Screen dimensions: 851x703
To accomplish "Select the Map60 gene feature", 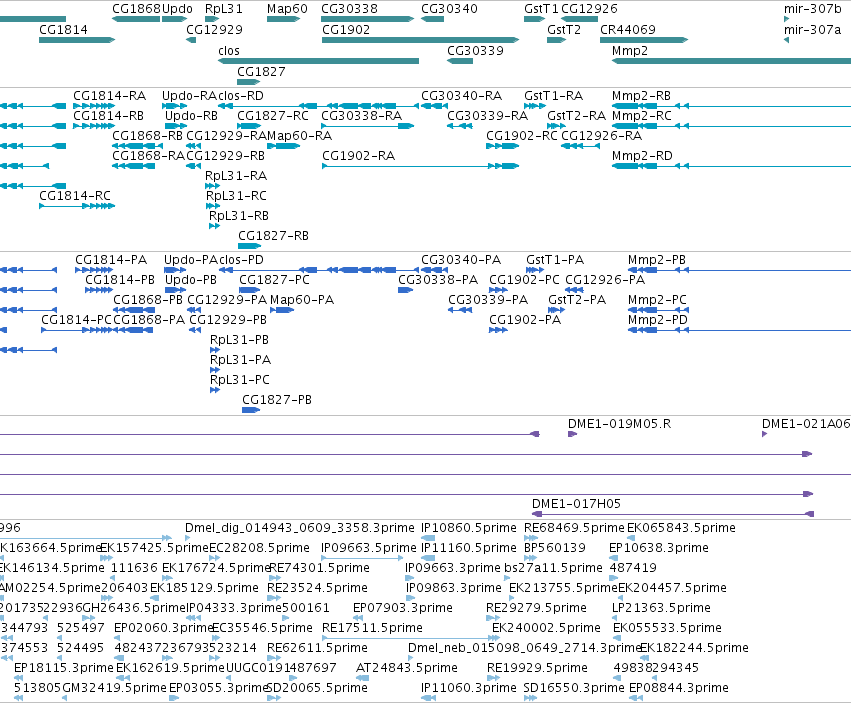I will coord(283,19).
